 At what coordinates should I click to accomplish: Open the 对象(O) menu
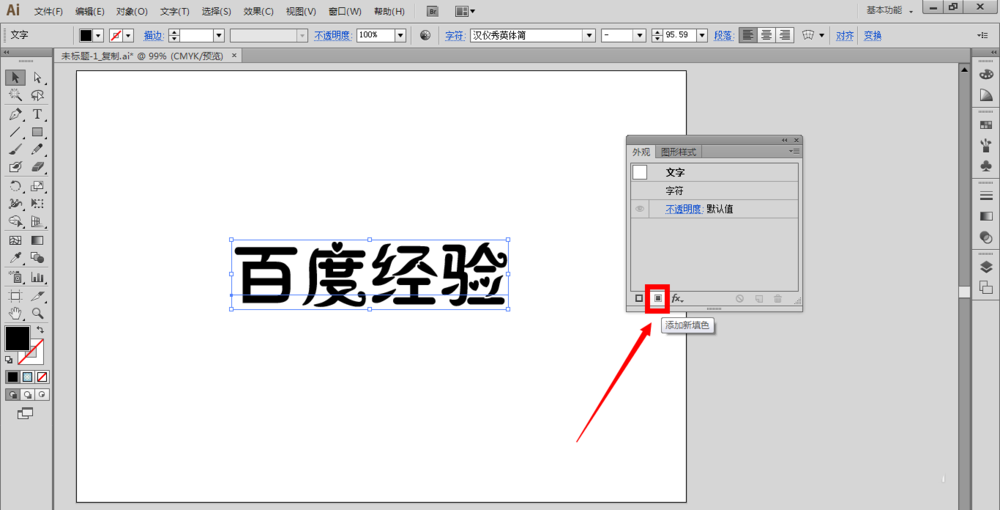pyautogui.click(x=132, y=11)
